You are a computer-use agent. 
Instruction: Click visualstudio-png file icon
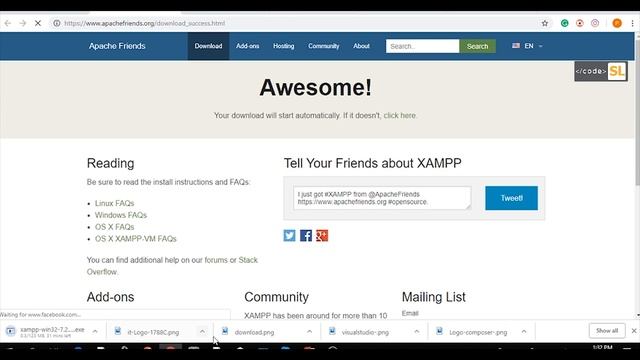click(x=332, y=331)
